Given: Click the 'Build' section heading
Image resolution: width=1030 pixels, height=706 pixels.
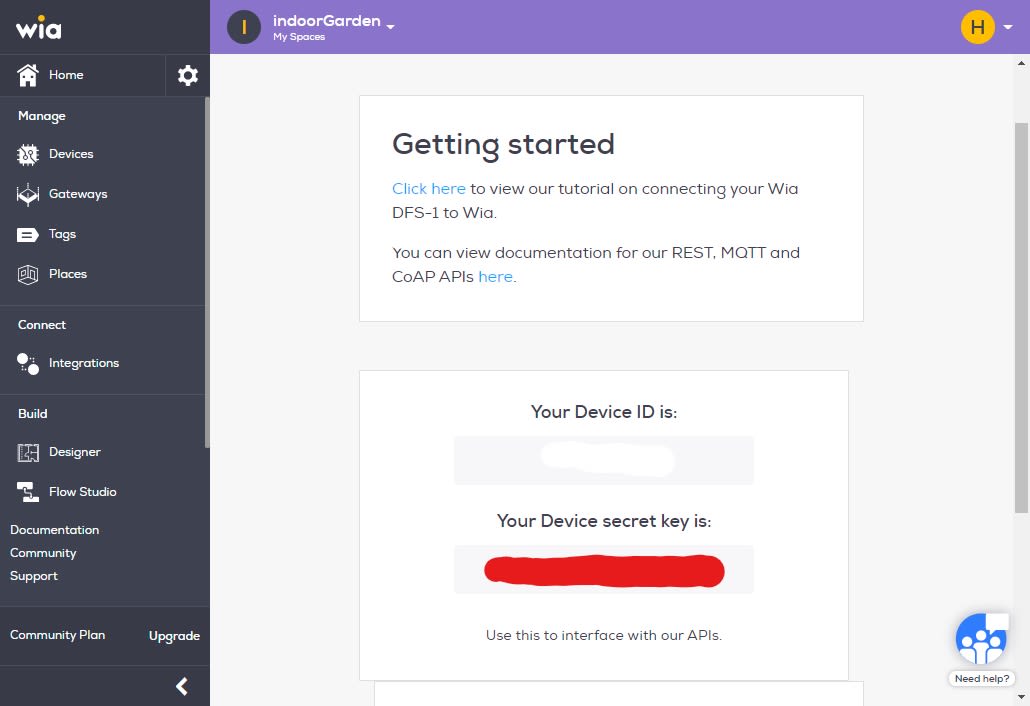Looking at the screenshot, I should 33,414.
